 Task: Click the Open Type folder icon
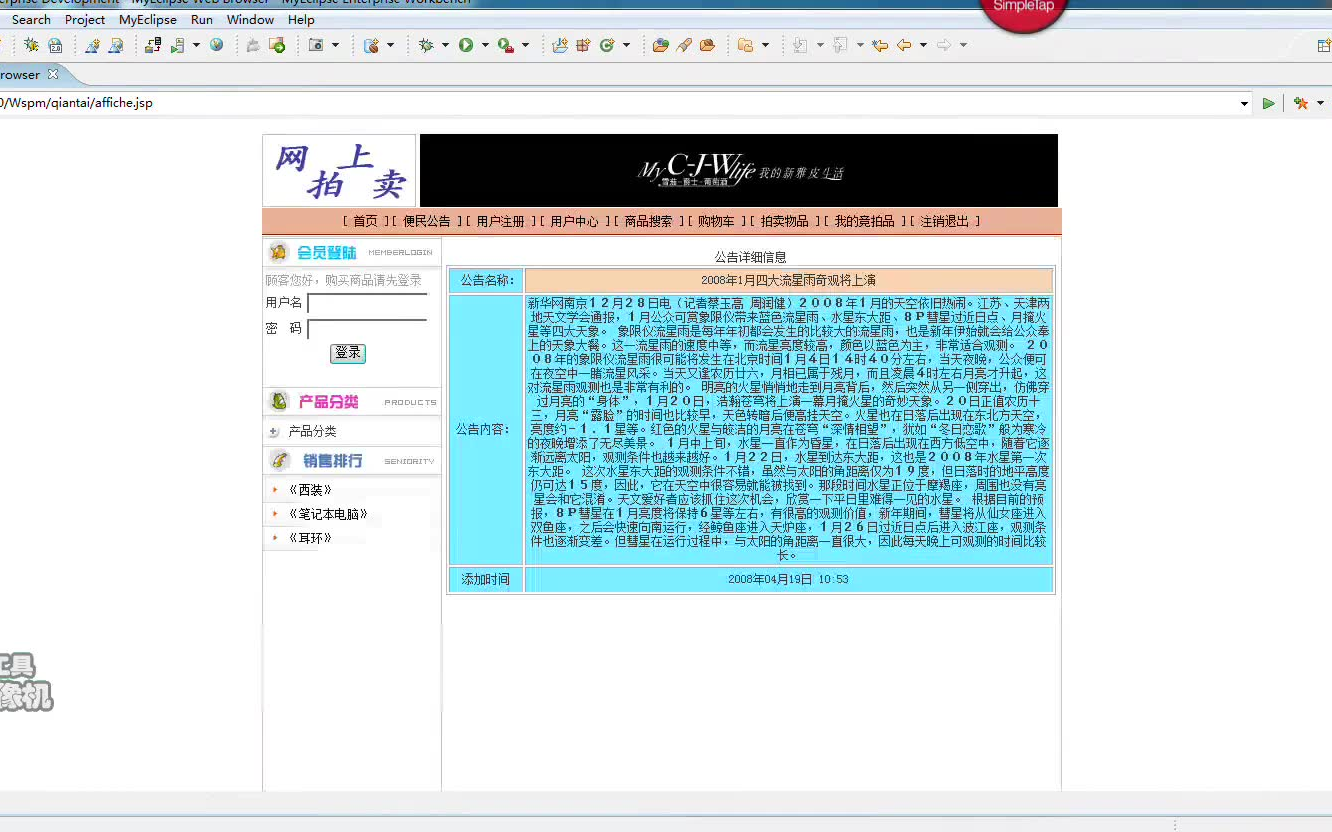point(660,45)
